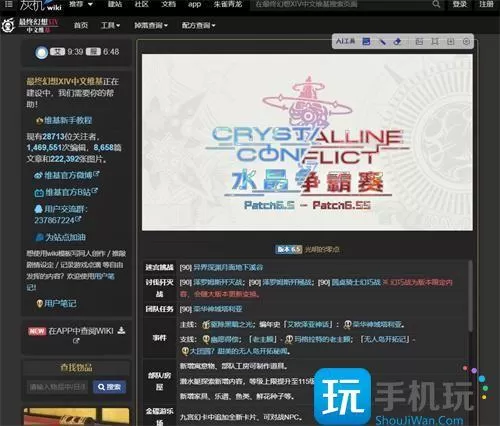Open the 异界深渊月面地下溪谷 dungeon link
The height and width of the screenshot is (426, 500).
pos(228,267)
